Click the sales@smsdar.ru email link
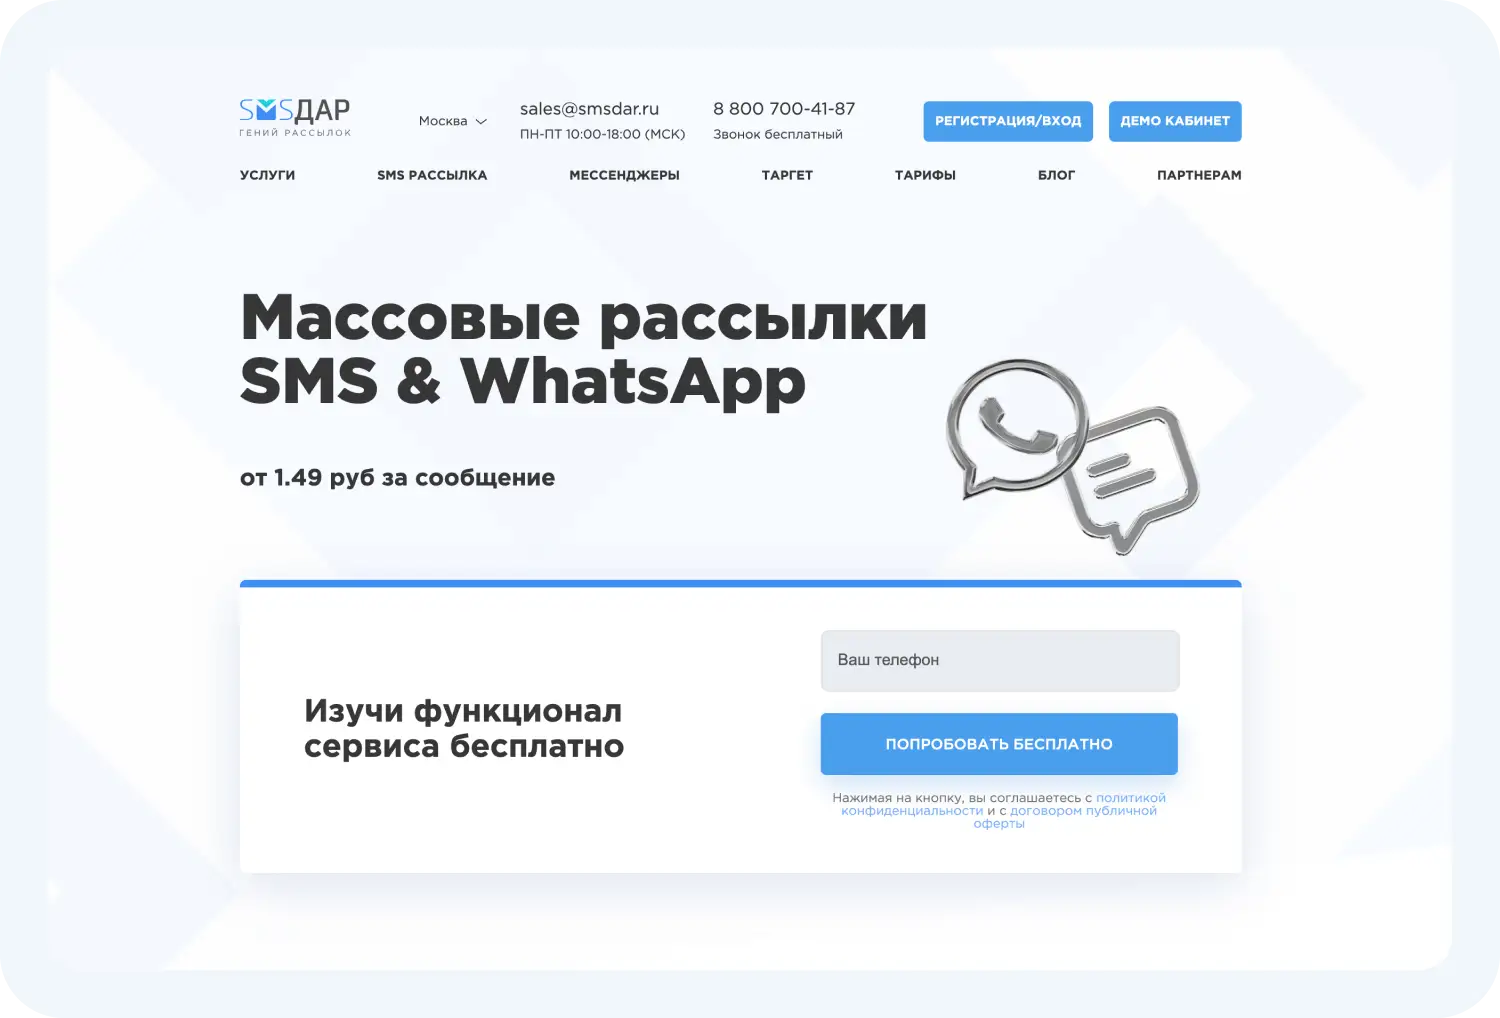The width and height of the screenshot is (1500, 1018). (589, 109)
